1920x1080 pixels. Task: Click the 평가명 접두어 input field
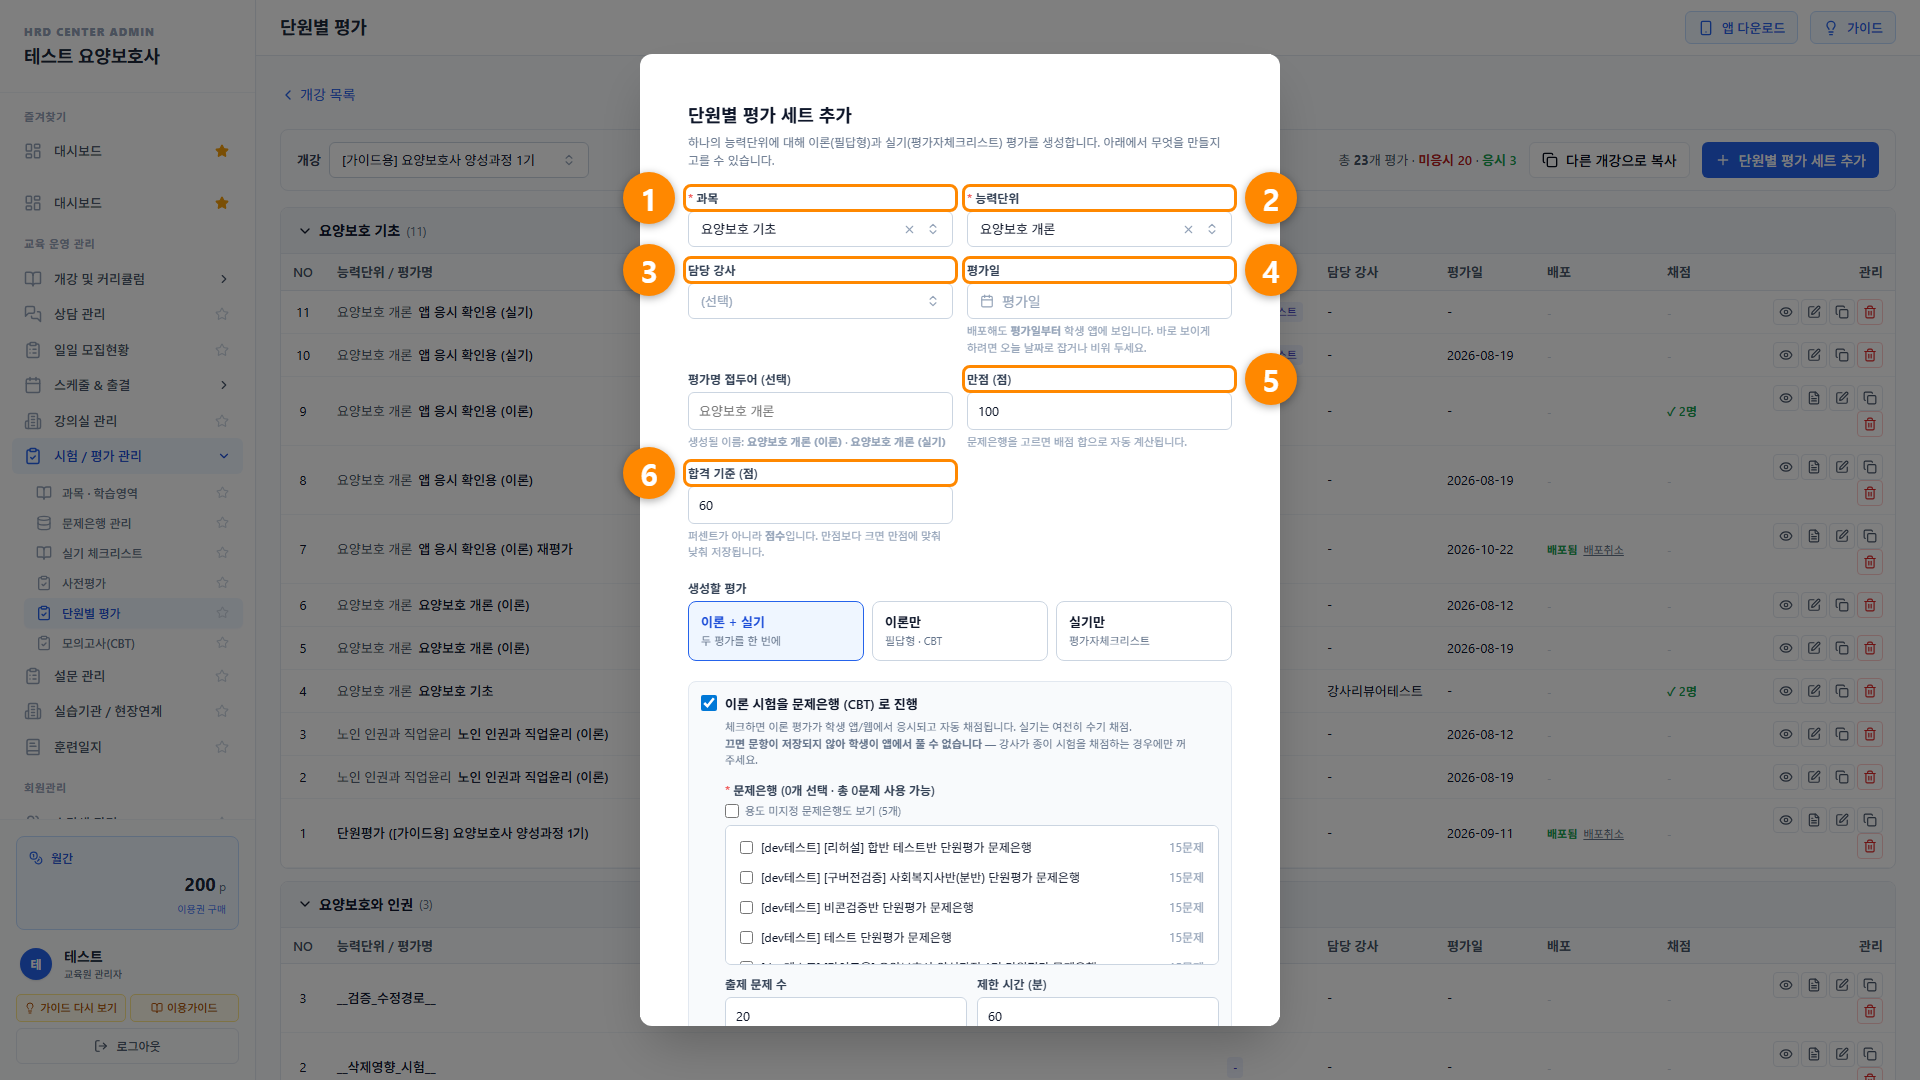[820, 411]
